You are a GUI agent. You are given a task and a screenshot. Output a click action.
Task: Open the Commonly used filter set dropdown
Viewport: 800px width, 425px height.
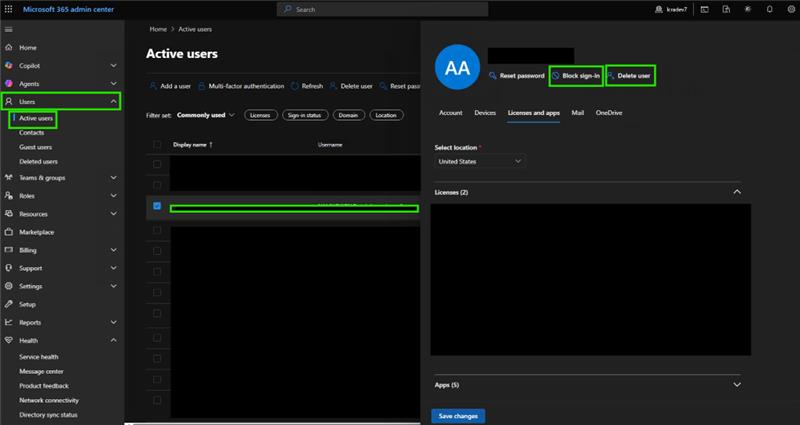pyautogui.click(x=206, y=115)
